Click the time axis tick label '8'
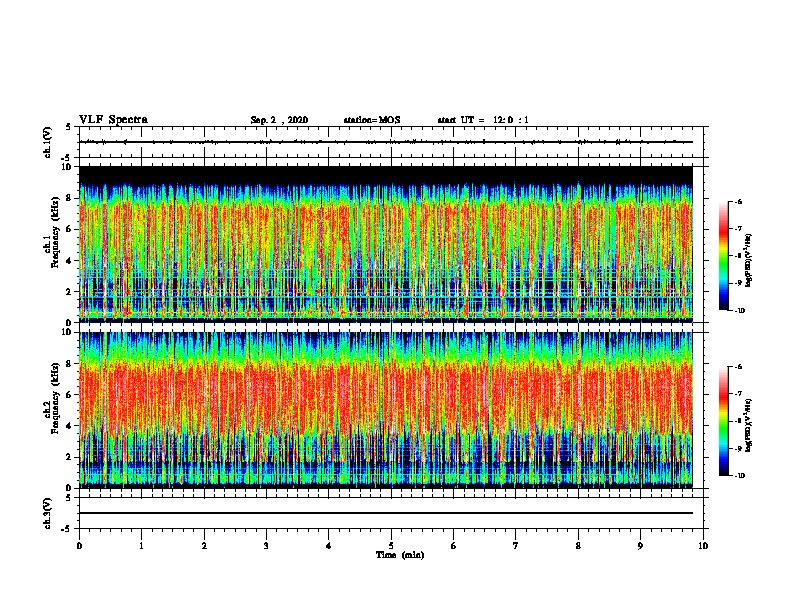 pyautogui.click(x=578, y=546)
